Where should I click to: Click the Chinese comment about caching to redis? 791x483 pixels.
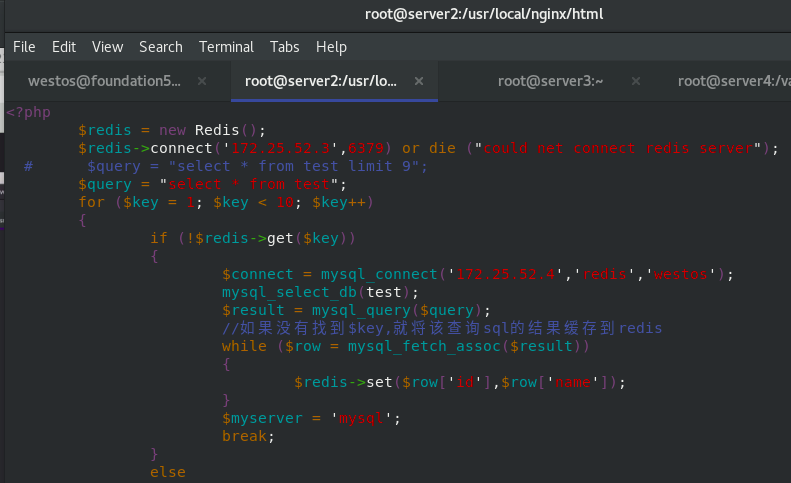click(x=442, y=328)
